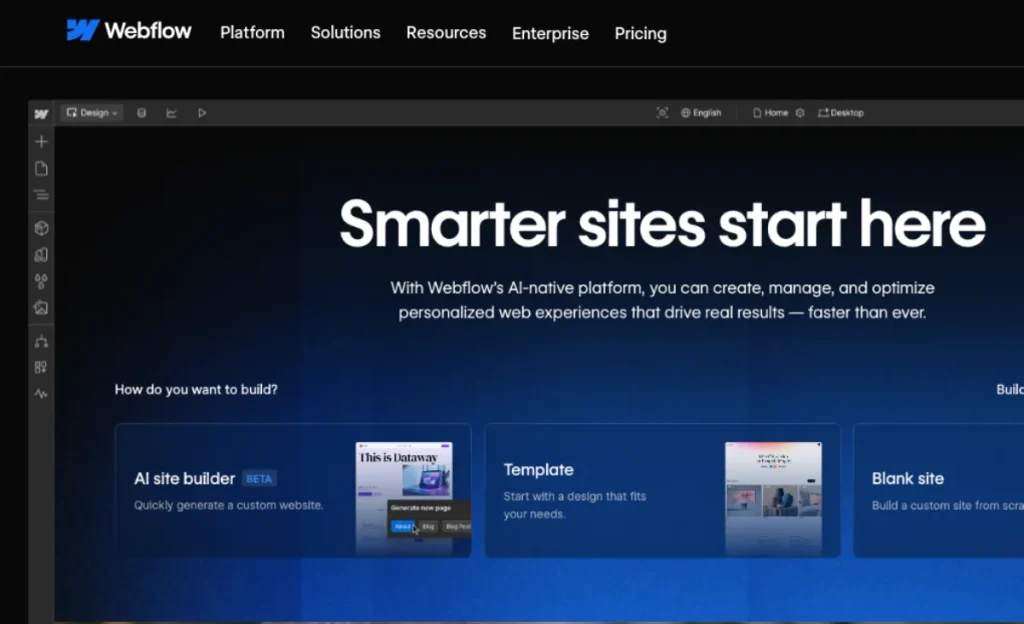Open the Platform menu
The width and height of the screenshot is (1024, 624).
point(252,32)
